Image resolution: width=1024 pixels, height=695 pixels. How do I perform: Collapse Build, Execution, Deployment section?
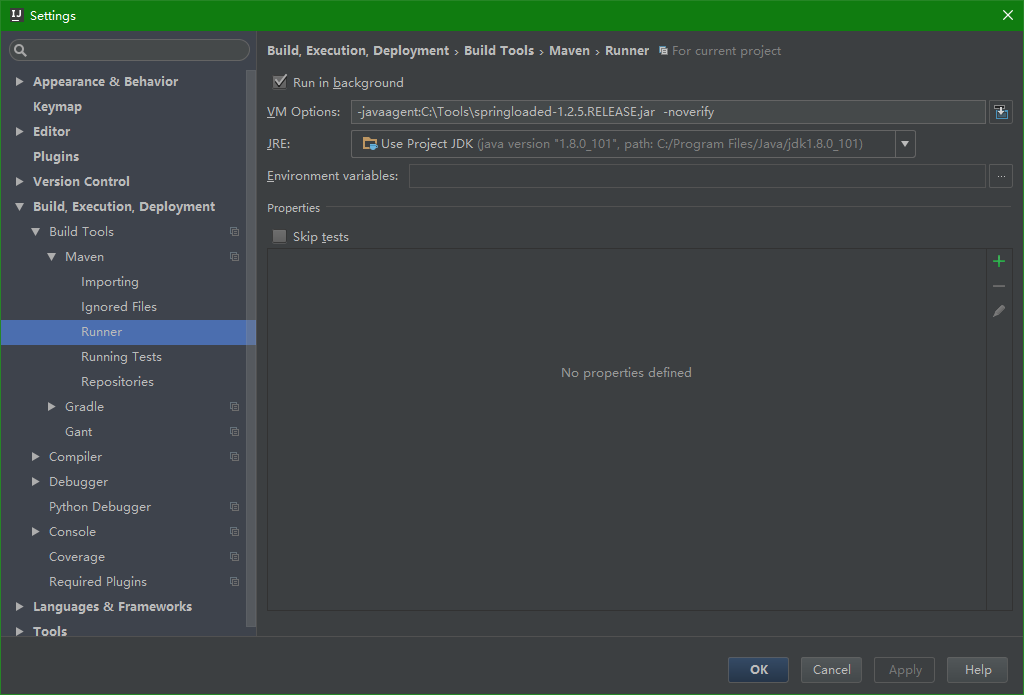click(x=20, y=206)
